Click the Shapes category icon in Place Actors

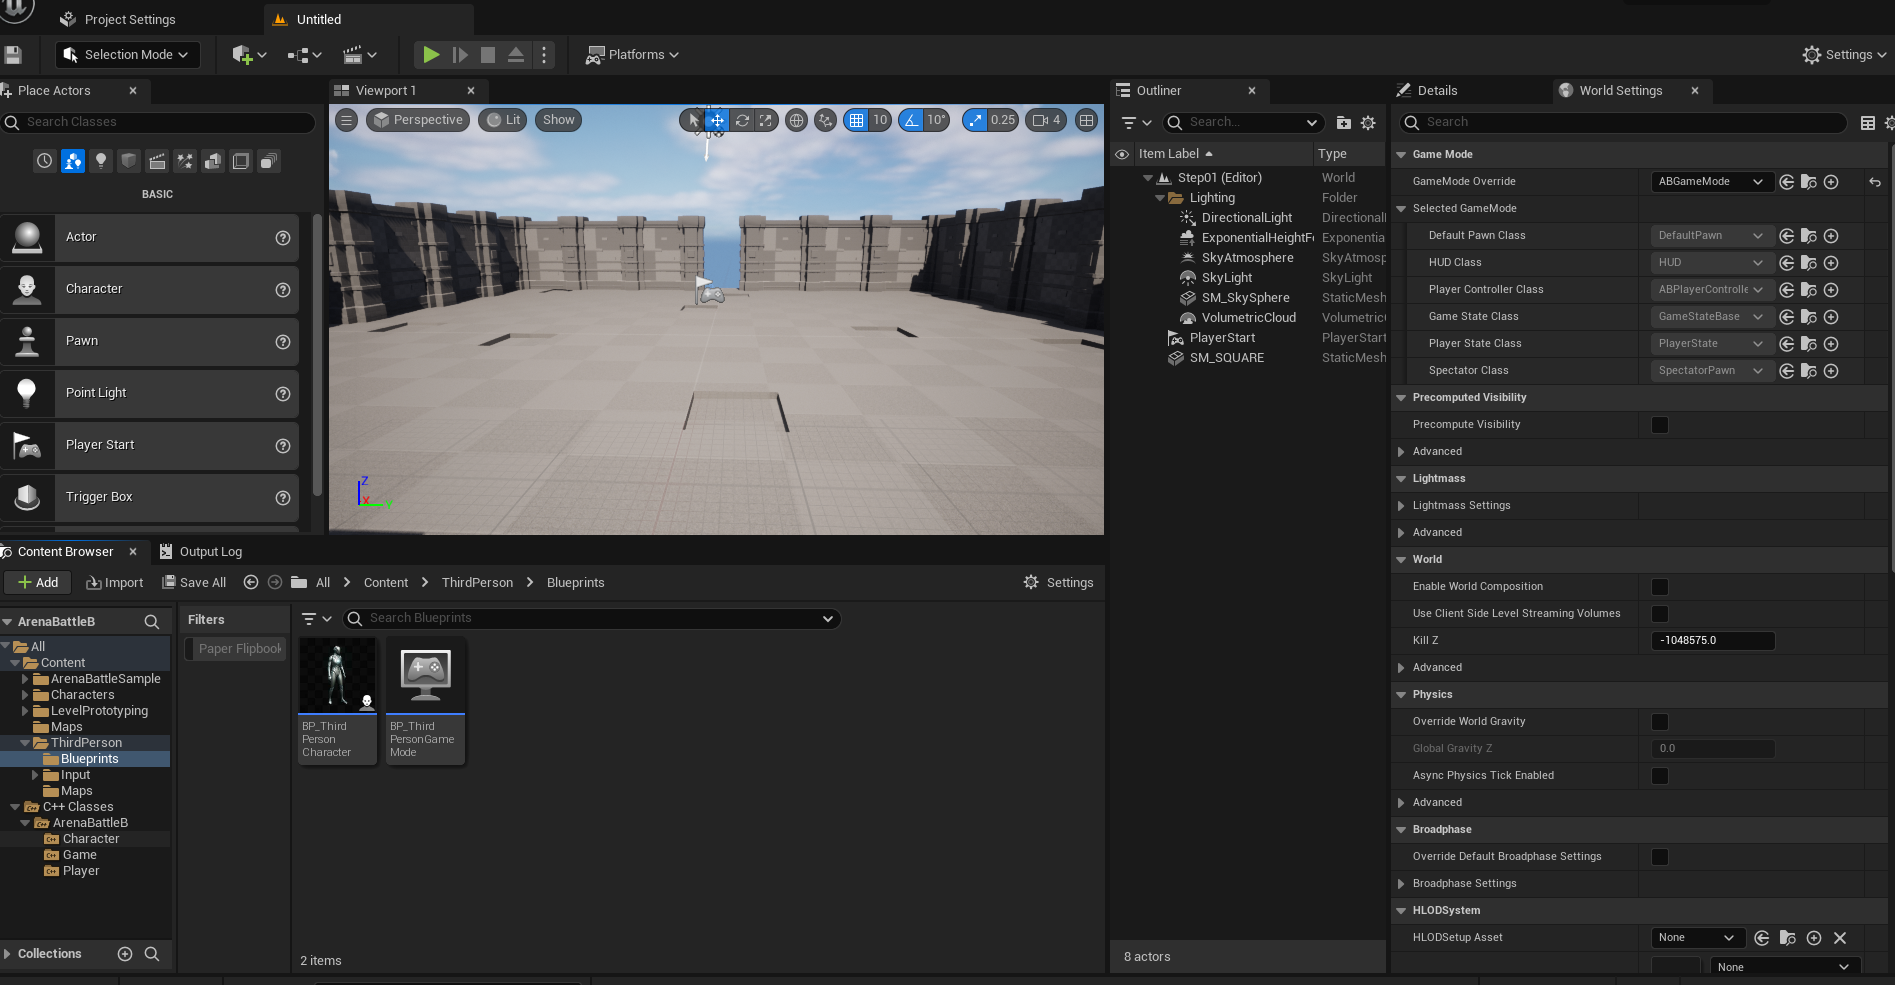[x=129, y=161]
